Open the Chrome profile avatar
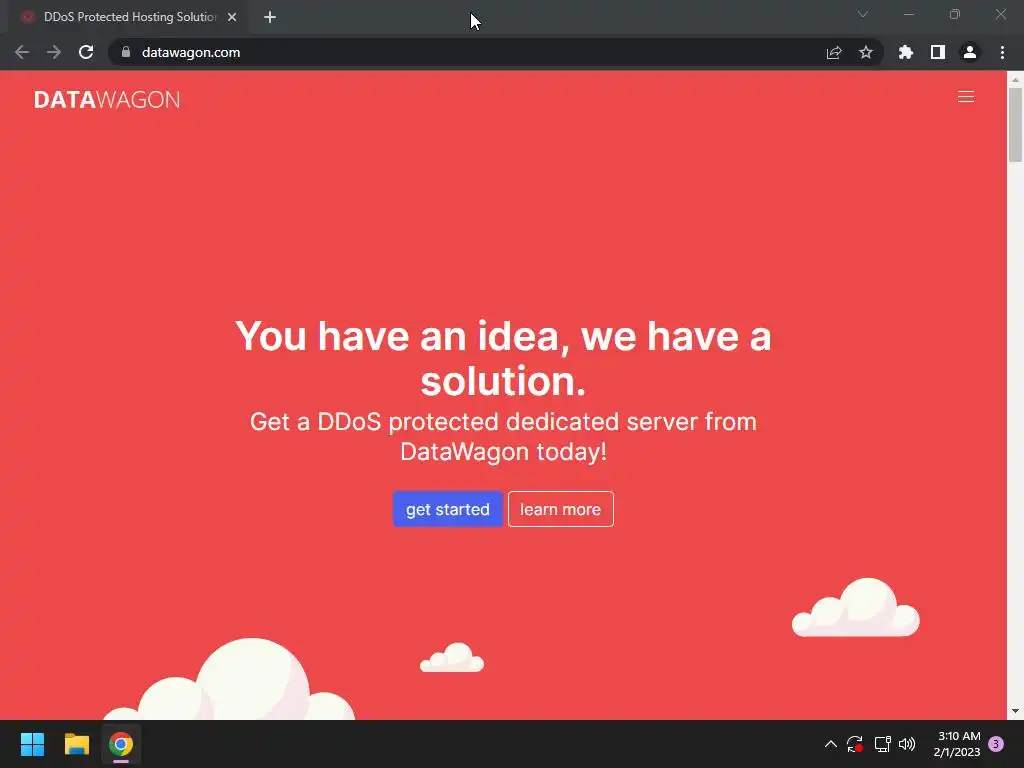 [x=970, y=52]
